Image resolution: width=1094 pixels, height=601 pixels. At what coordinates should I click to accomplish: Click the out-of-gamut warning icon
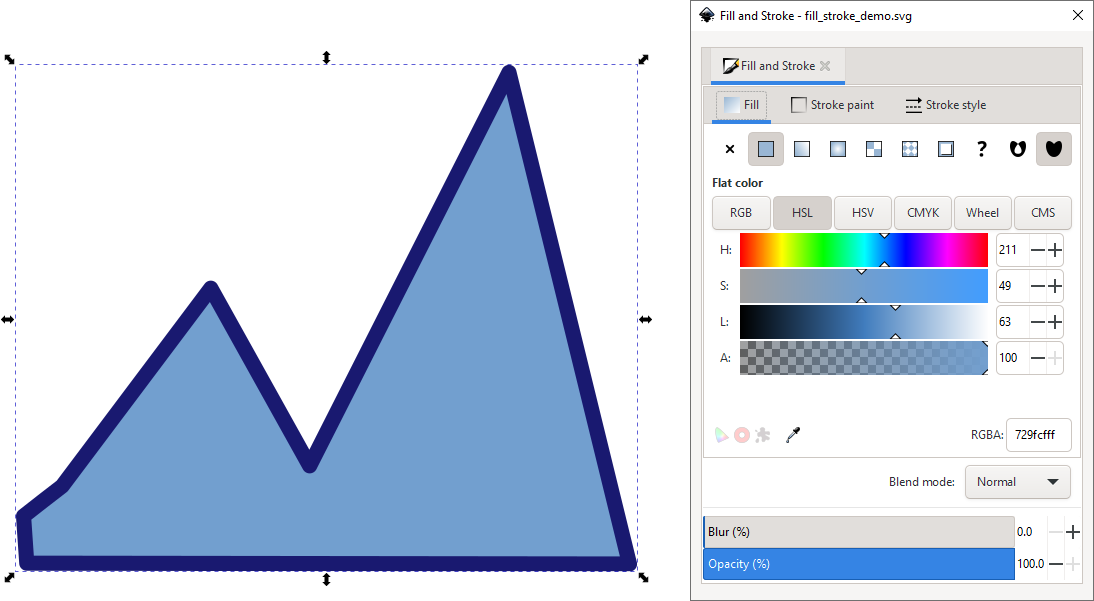click(742, 435)
